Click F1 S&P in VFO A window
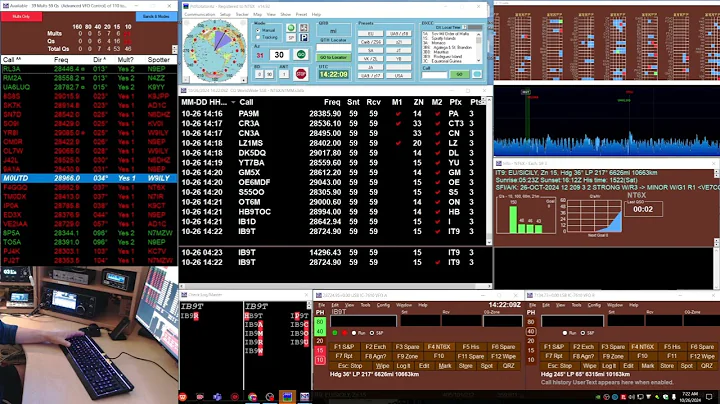This screenshot has height=404, width=720. coord(344,347)
